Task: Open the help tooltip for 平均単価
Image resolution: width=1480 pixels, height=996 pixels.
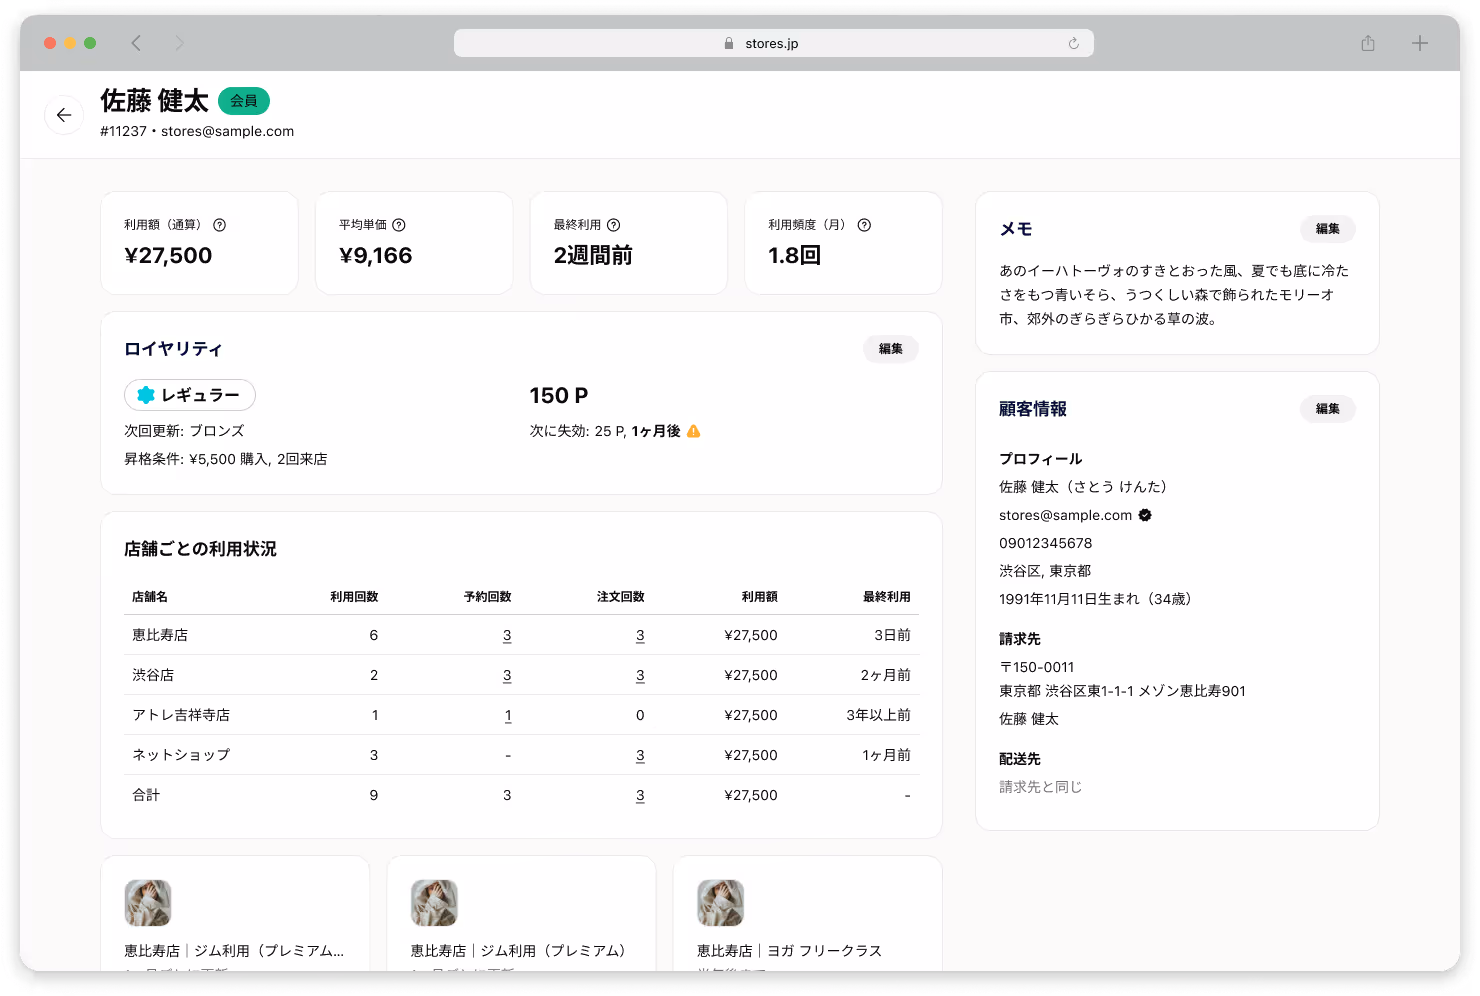Action: tap(400, 225)
